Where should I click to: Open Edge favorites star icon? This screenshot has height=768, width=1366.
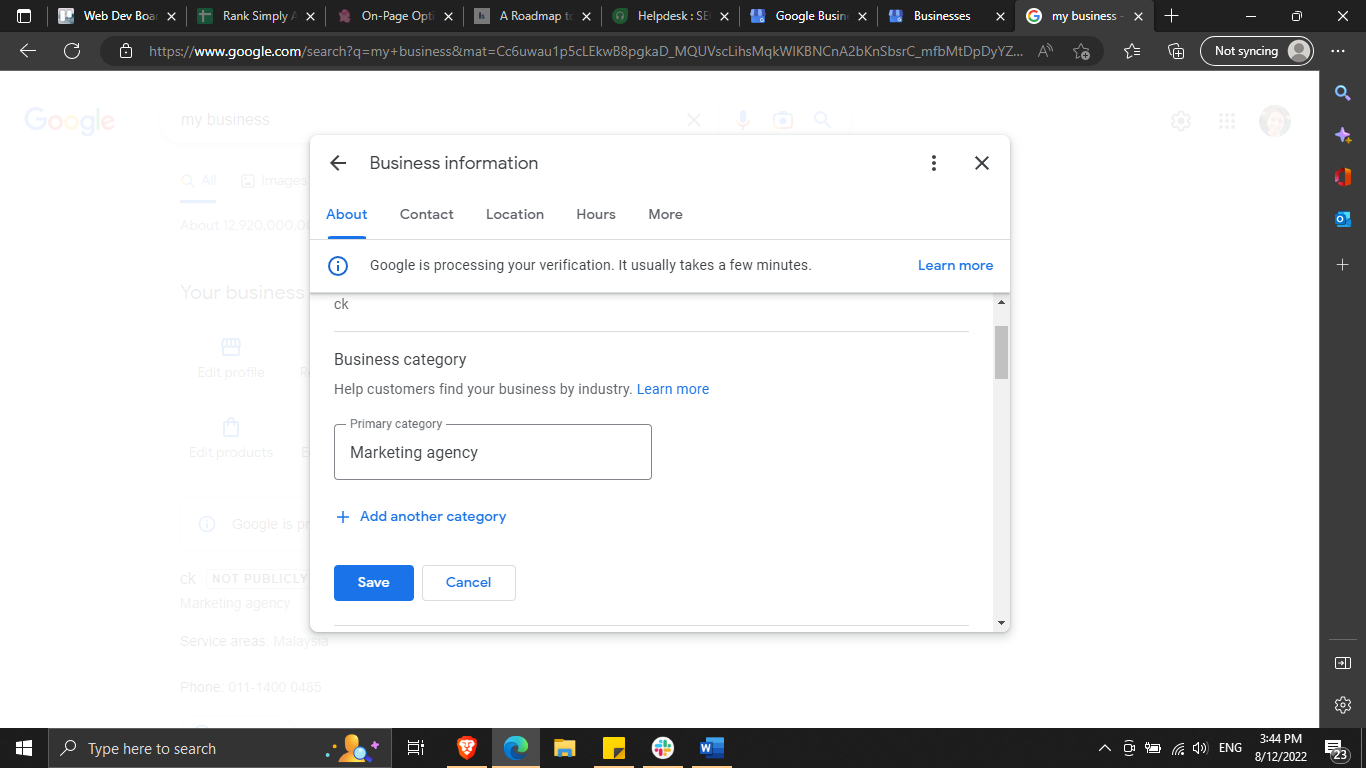(1132, 51)
